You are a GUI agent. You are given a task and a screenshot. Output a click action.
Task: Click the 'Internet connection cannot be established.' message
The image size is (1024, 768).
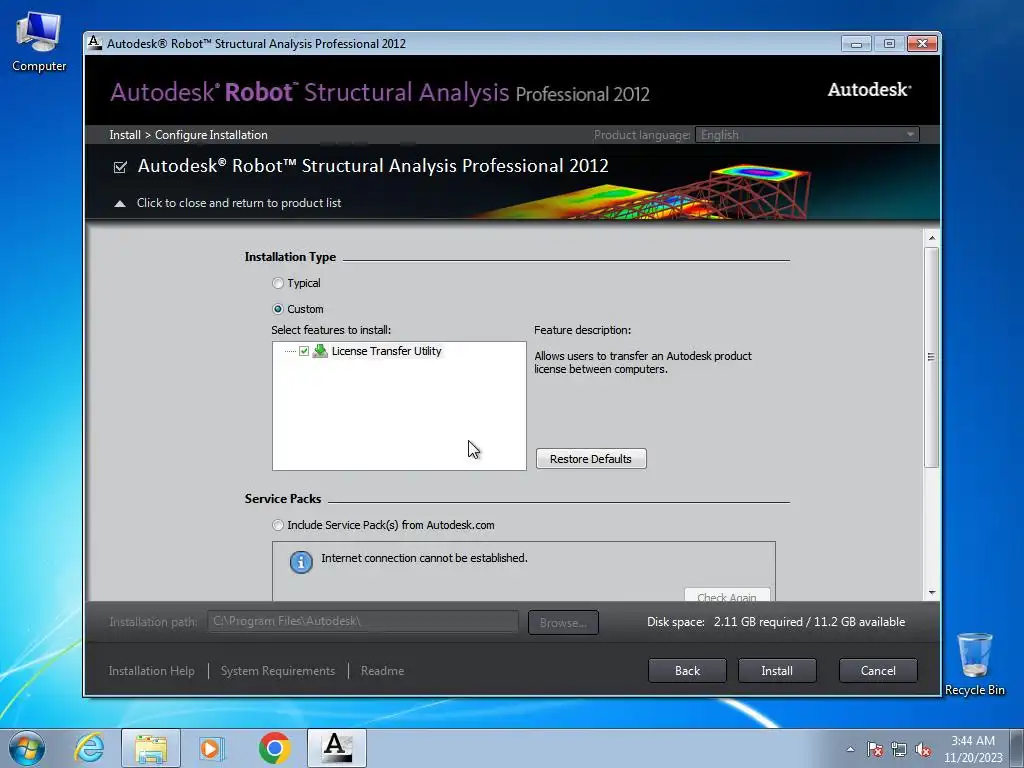pyautogui.click(x=424, y=558)
